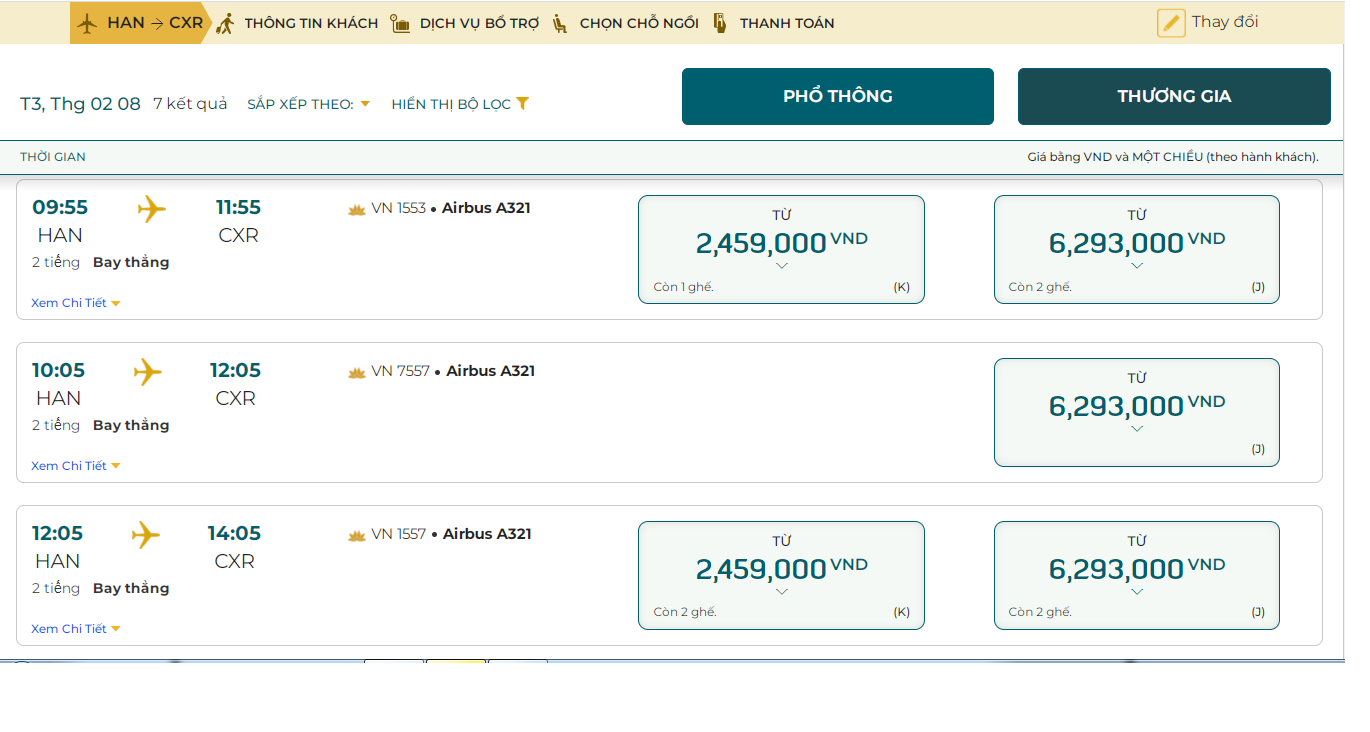Open the Sắp Xếp Theo sort dropdown

(309, 104)
